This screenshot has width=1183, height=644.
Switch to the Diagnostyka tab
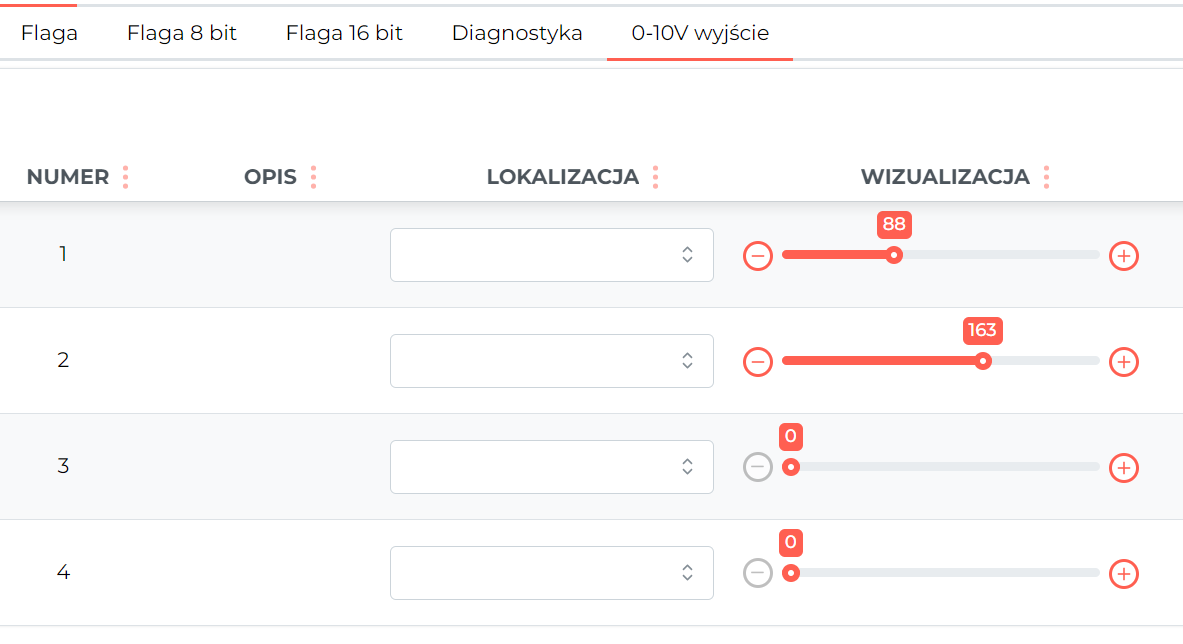(x=517, y=33)
